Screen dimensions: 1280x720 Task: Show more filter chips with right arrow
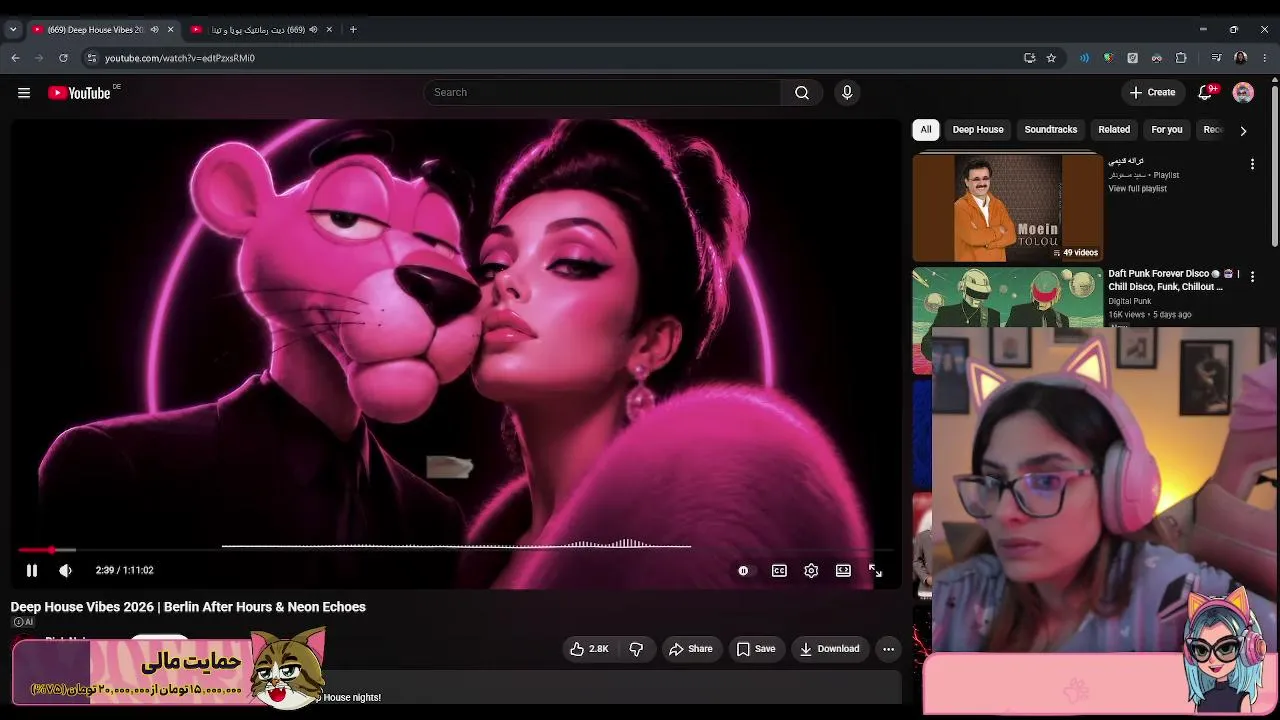(x=1243, y=130)
